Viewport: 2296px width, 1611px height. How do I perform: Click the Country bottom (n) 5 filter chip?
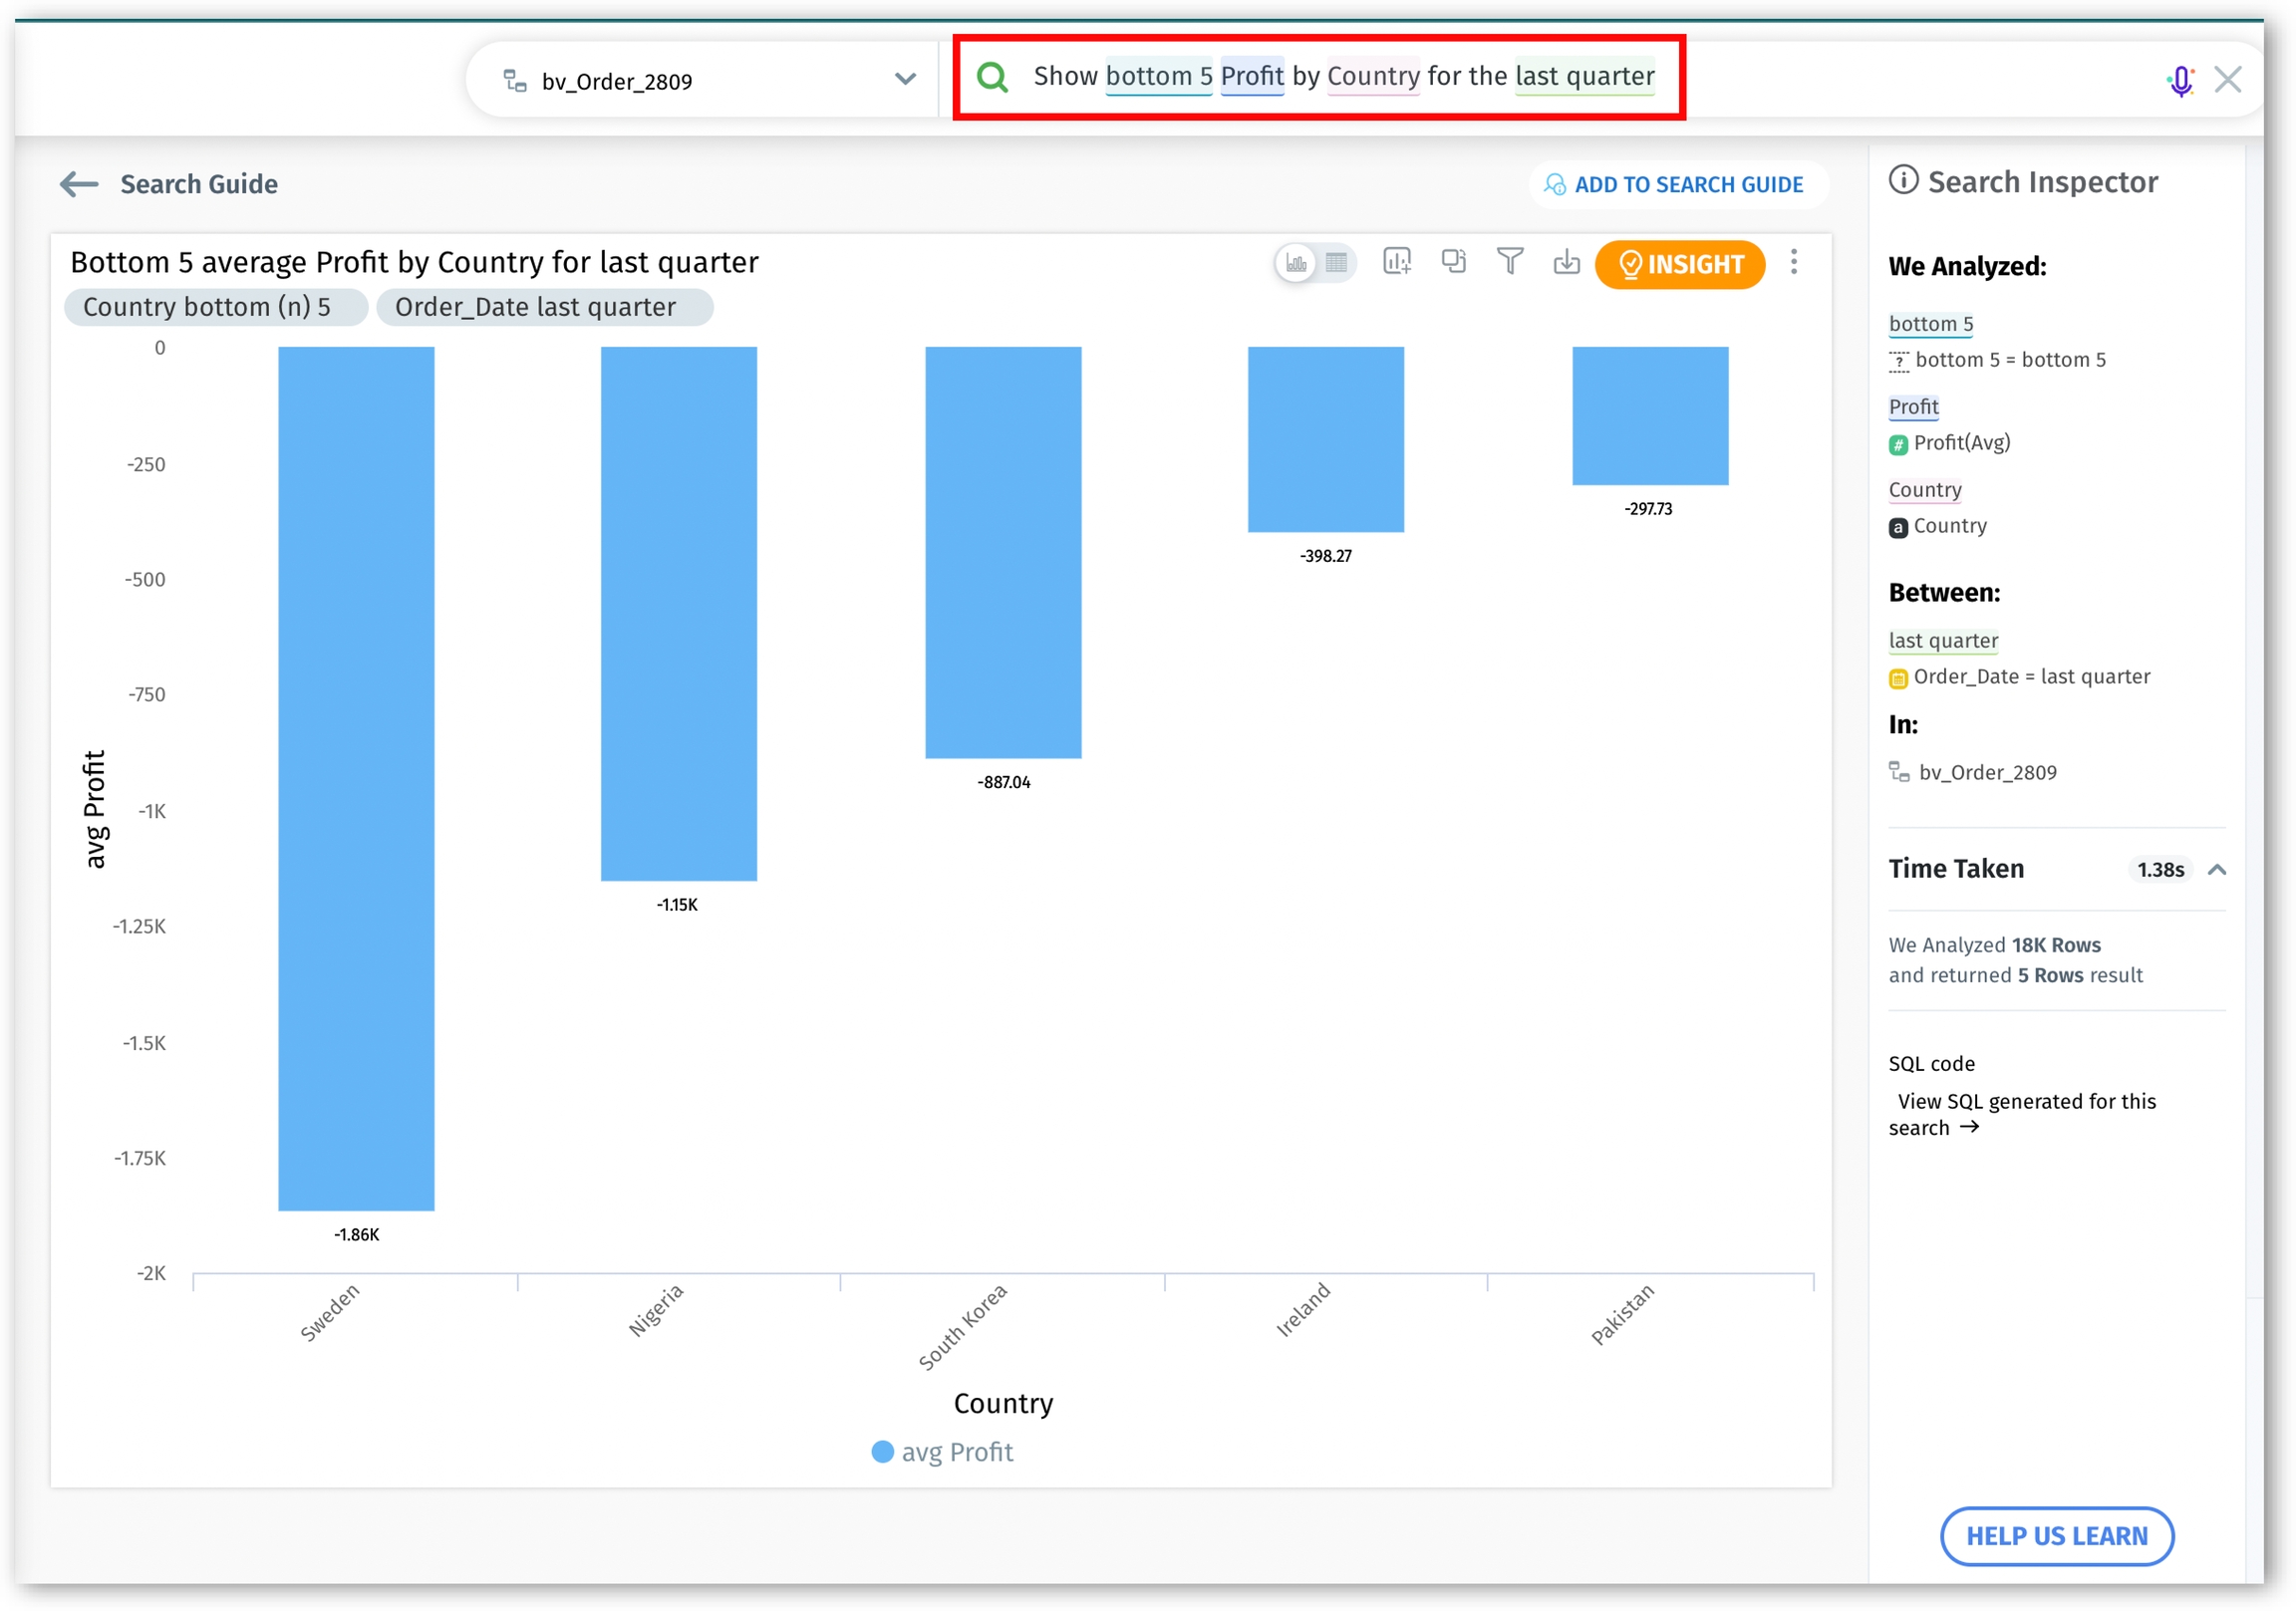click(x=207, y=307)
